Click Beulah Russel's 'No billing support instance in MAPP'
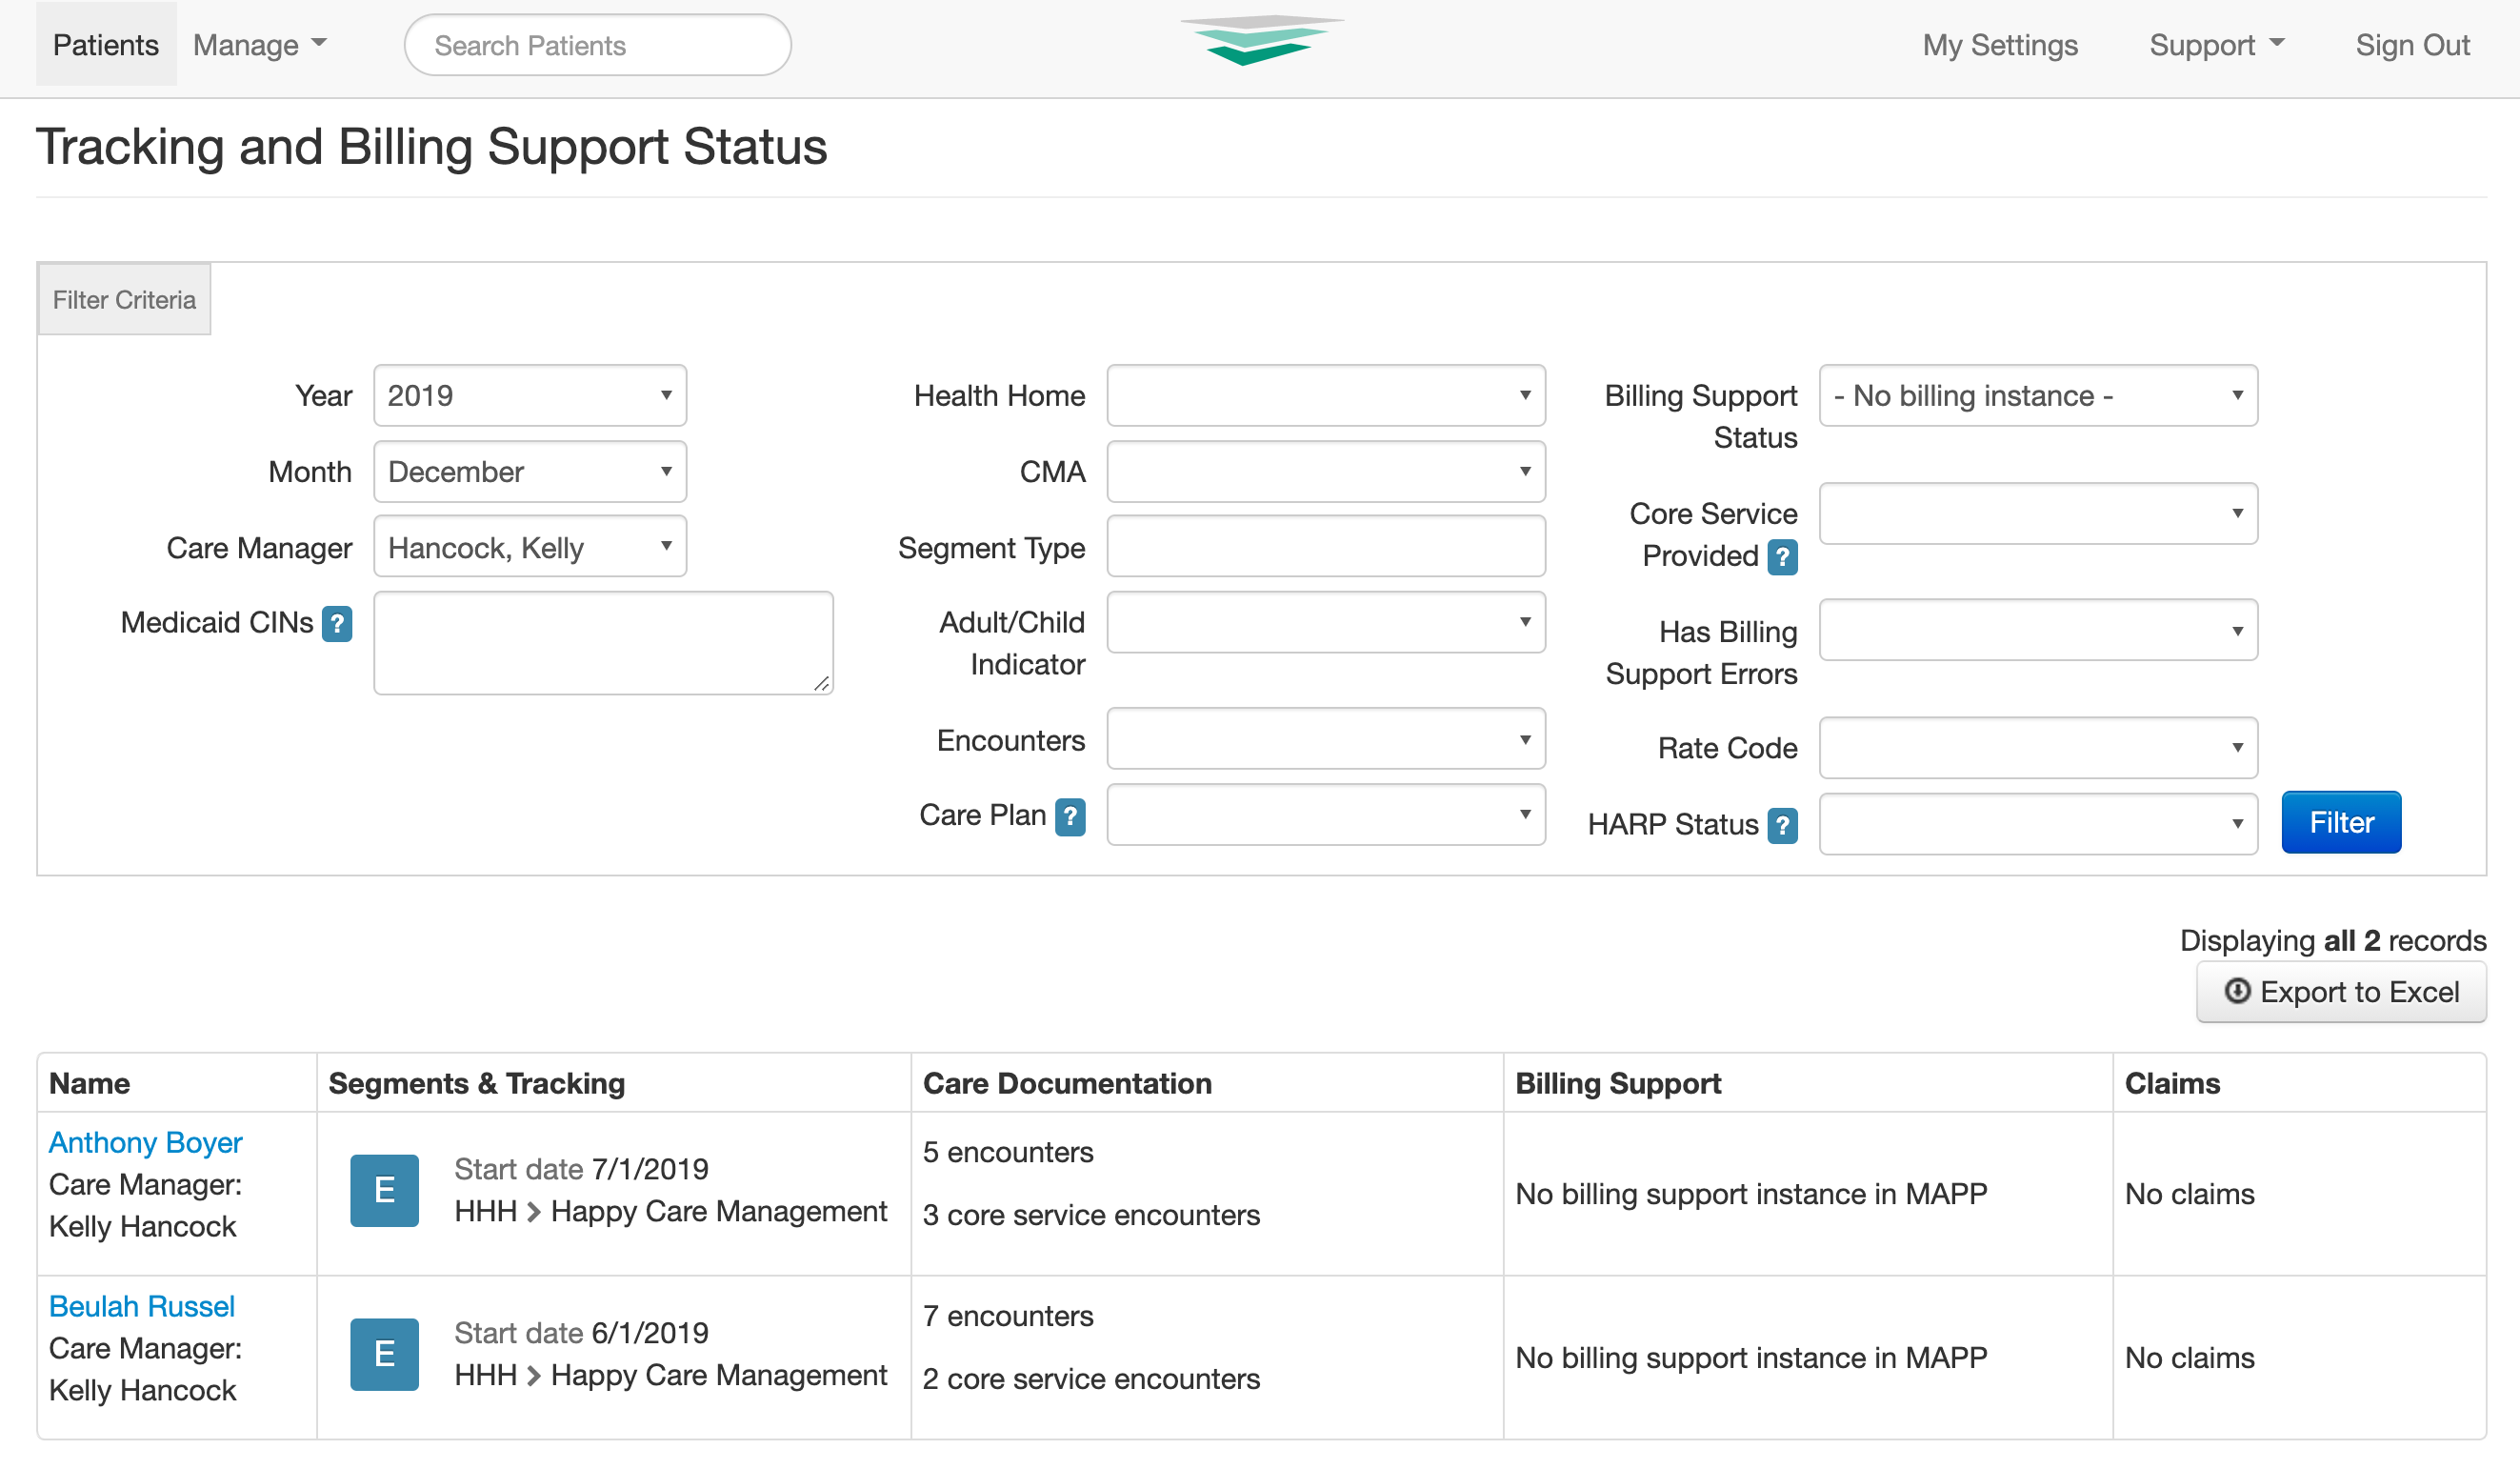Image resolution: width=2520 pixels, height=1469 pixels. (1751, 1358)
